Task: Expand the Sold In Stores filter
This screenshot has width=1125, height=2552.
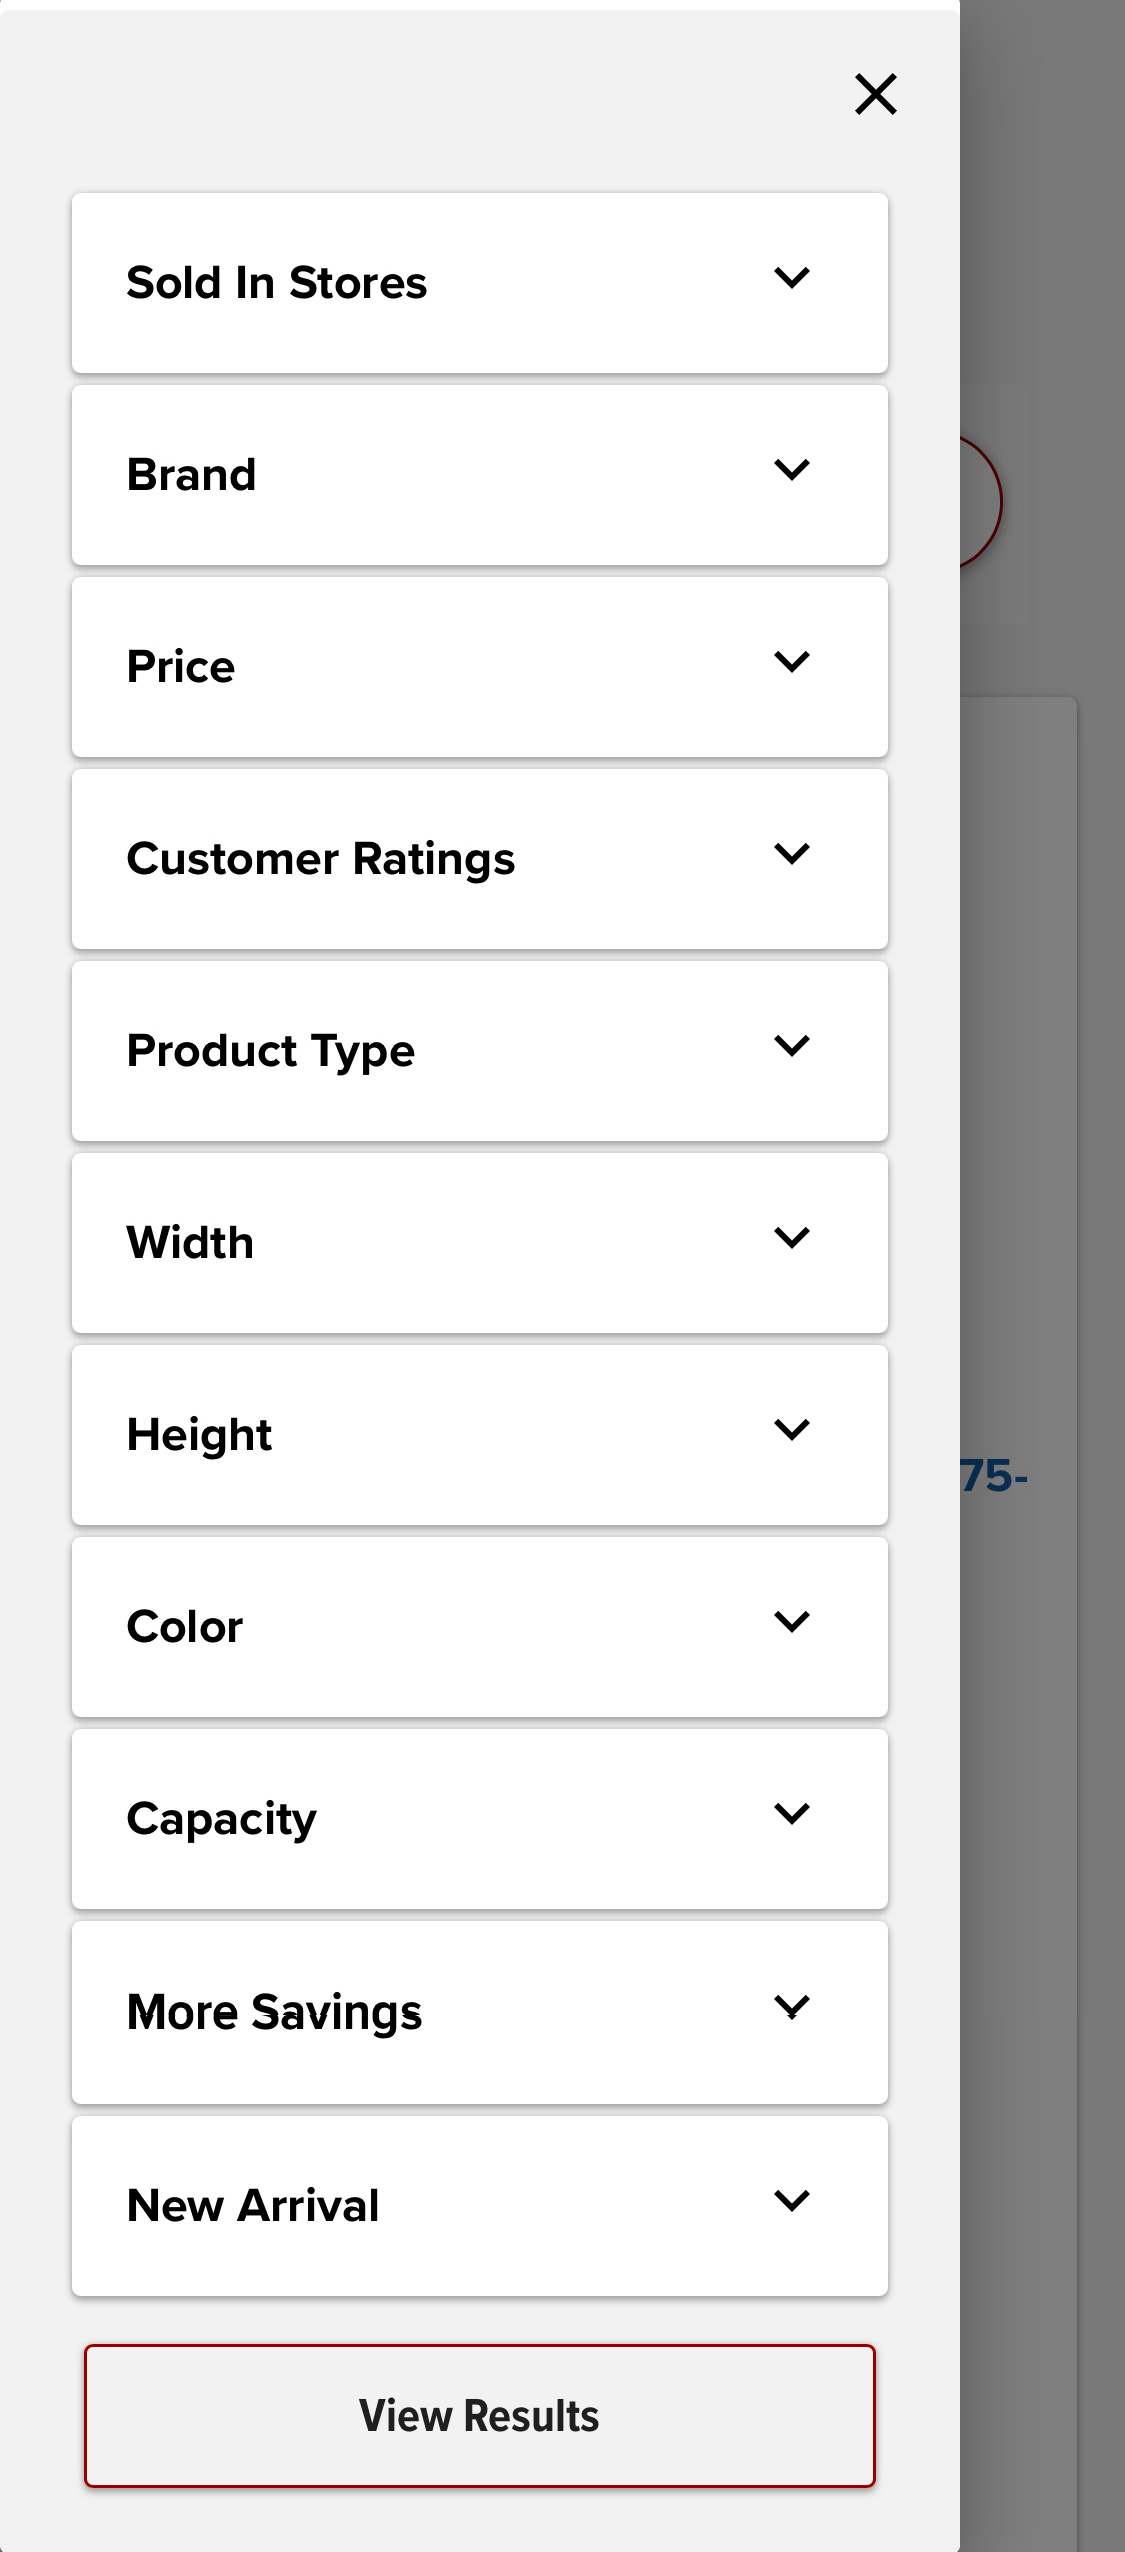Action: [480, 282]
